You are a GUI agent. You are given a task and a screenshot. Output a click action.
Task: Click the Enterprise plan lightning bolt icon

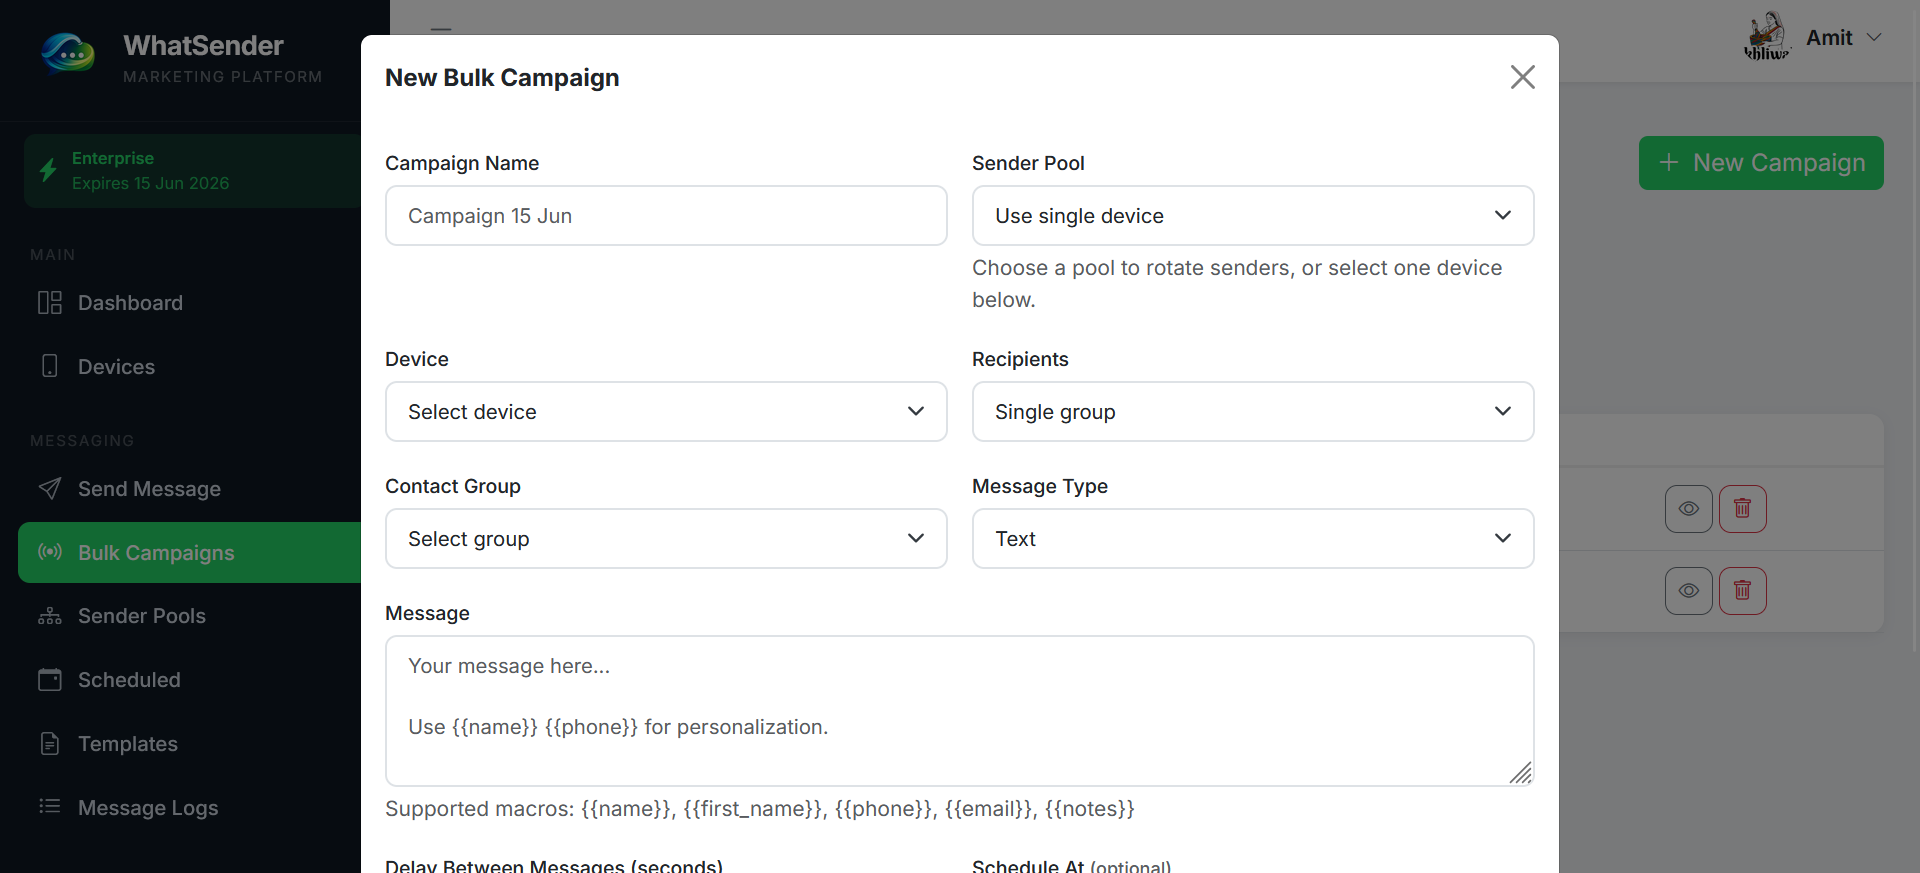click(x=48, y=170)
